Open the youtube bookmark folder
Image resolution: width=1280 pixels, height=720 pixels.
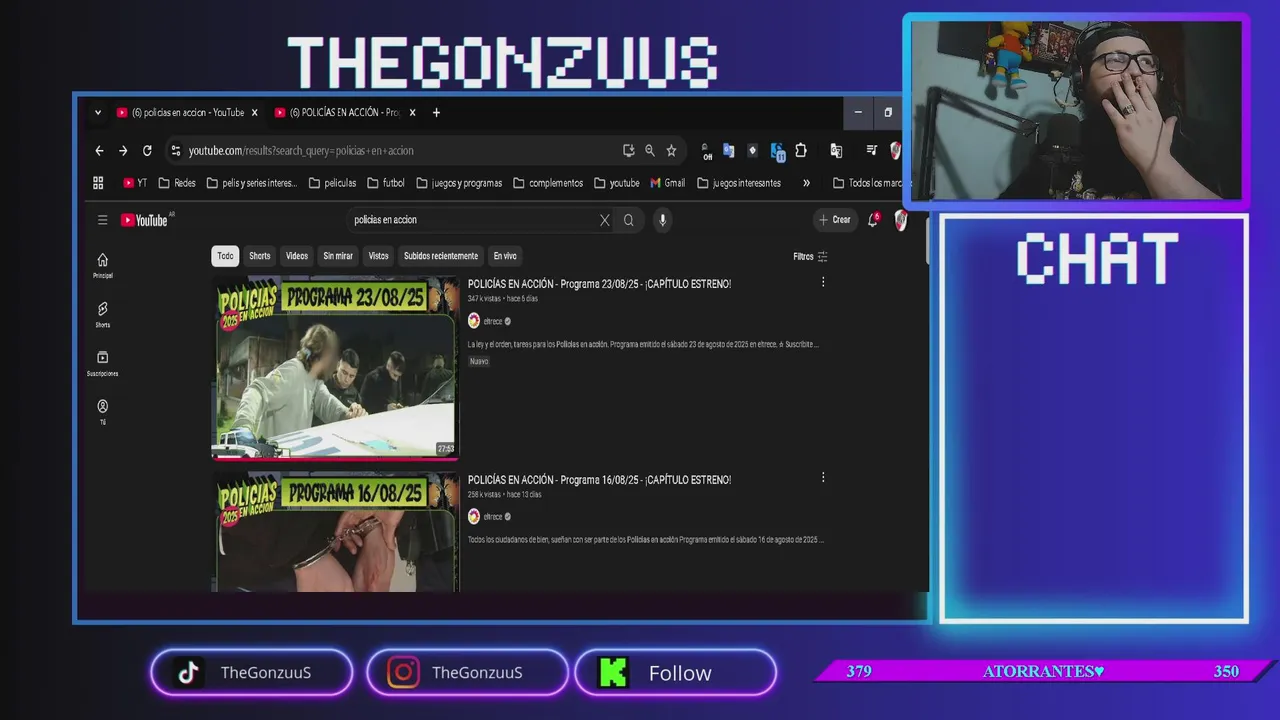coord(617,183)
